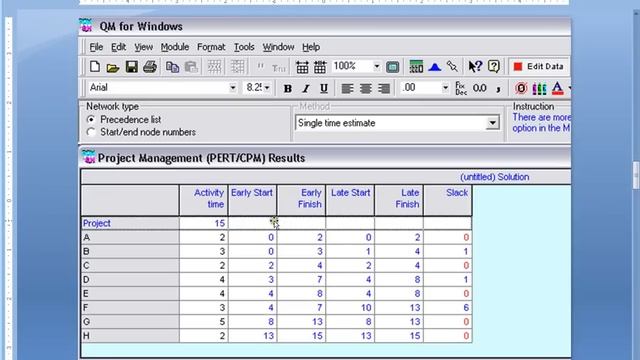Click the pin annotation icon
640x360 pixels.
[x=452, y=66]
